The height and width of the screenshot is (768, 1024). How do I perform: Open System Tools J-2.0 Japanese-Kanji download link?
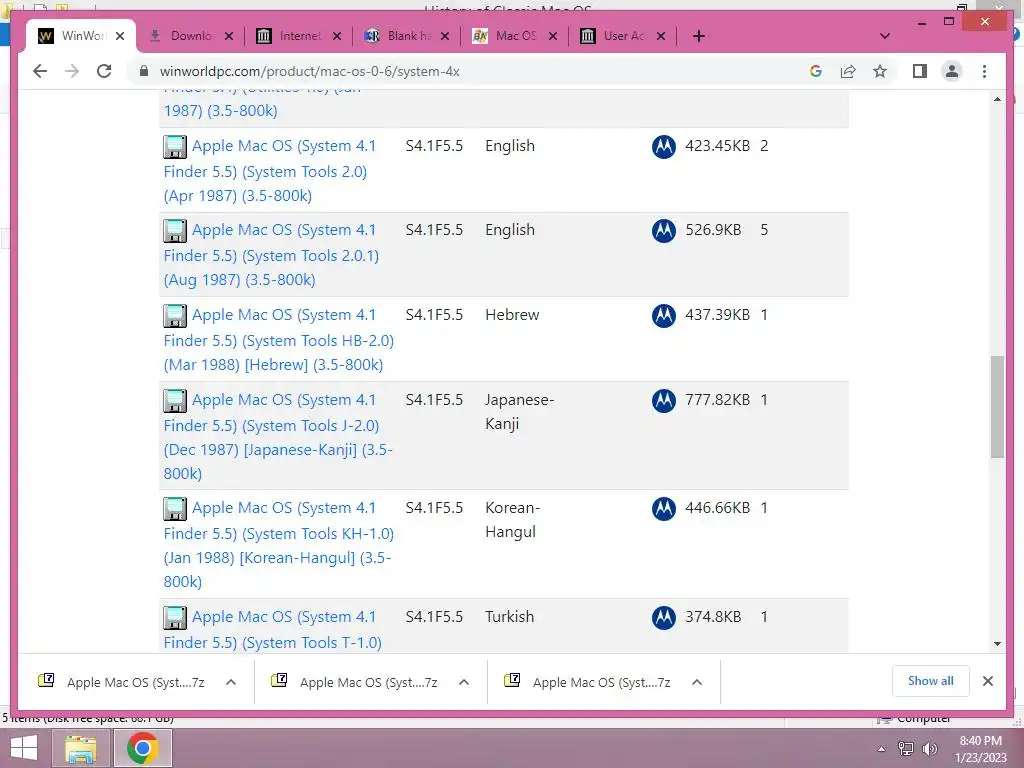click(x=279, y=436)
